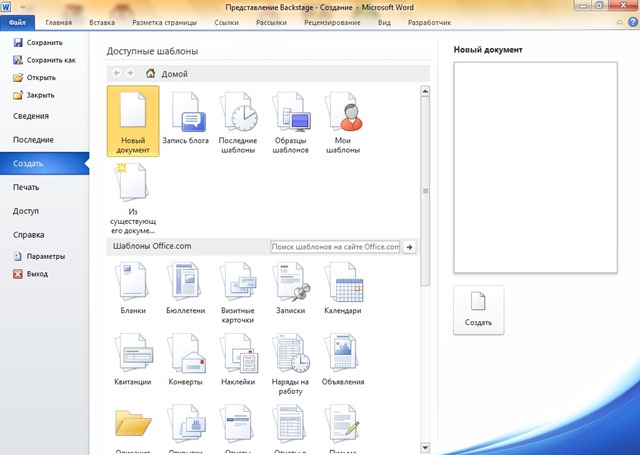Open Параметры settings
640x455 pixels.
(x=45, y=256)
